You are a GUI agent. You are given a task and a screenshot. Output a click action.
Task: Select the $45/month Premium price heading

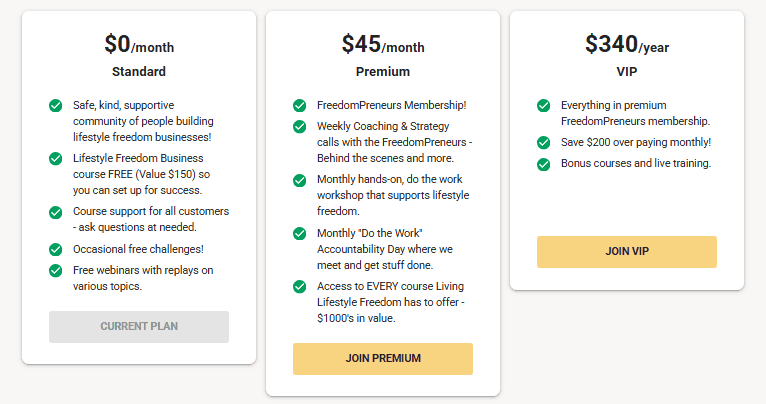pyautogui.click(x=383, y=45)
